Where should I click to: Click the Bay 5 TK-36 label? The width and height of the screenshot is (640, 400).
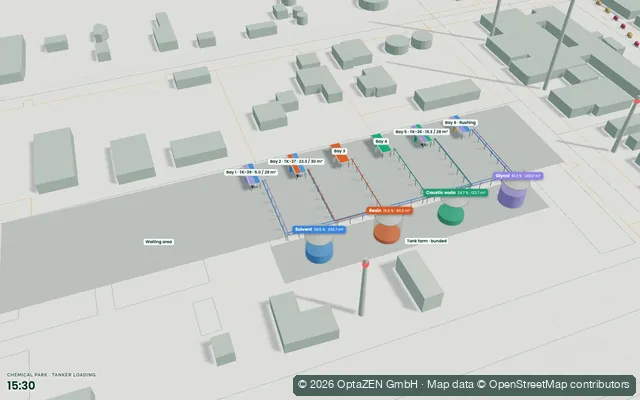coord(422,132)
